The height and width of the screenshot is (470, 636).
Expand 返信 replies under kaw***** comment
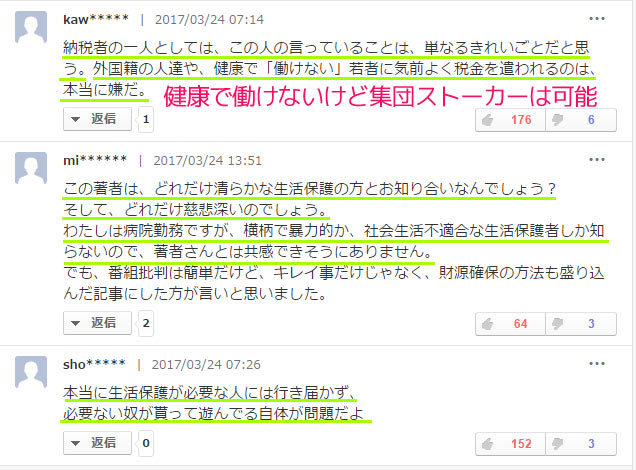tap(97, 119)
